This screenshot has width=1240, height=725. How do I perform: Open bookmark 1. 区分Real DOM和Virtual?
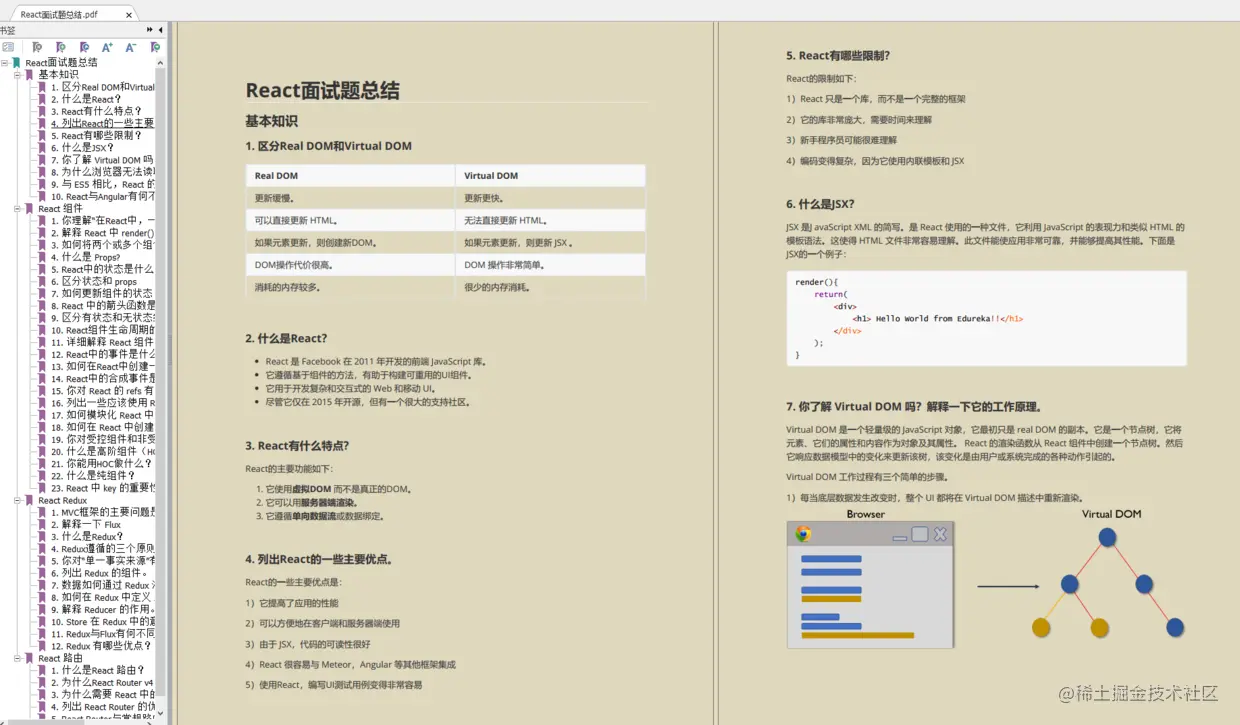point(103,87)
